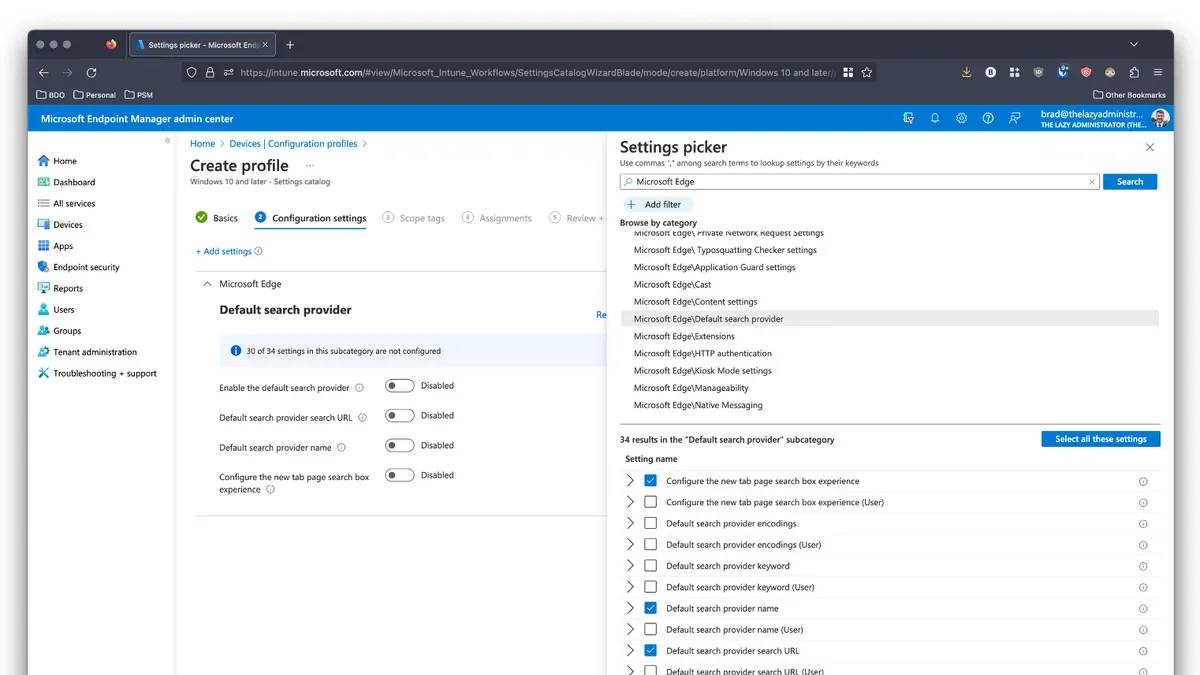Uncheck Default search provider name

(x=651, y=608)
